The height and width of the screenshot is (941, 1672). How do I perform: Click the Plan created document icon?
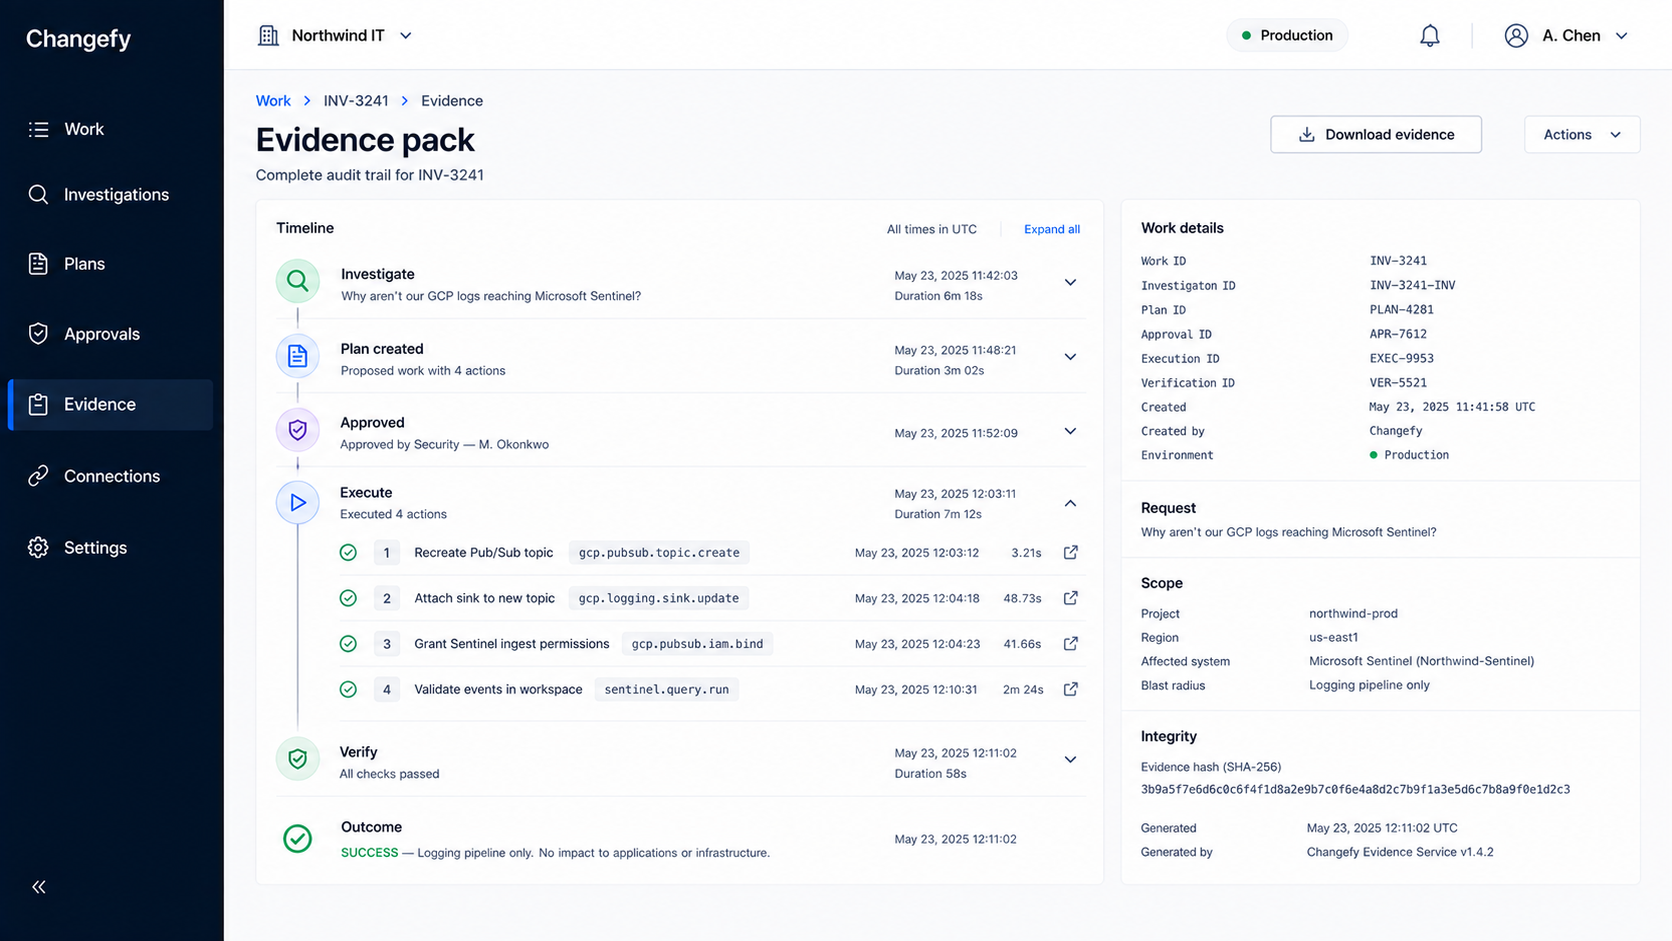[298, 356]
